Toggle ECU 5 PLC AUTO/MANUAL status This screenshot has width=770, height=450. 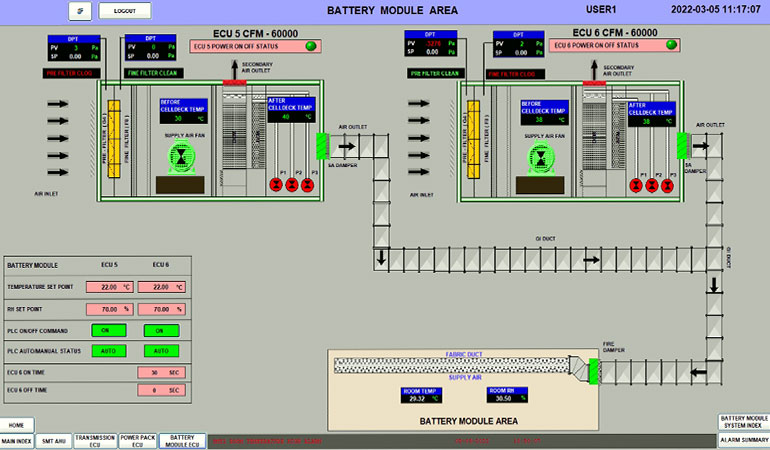coord(109,351)
